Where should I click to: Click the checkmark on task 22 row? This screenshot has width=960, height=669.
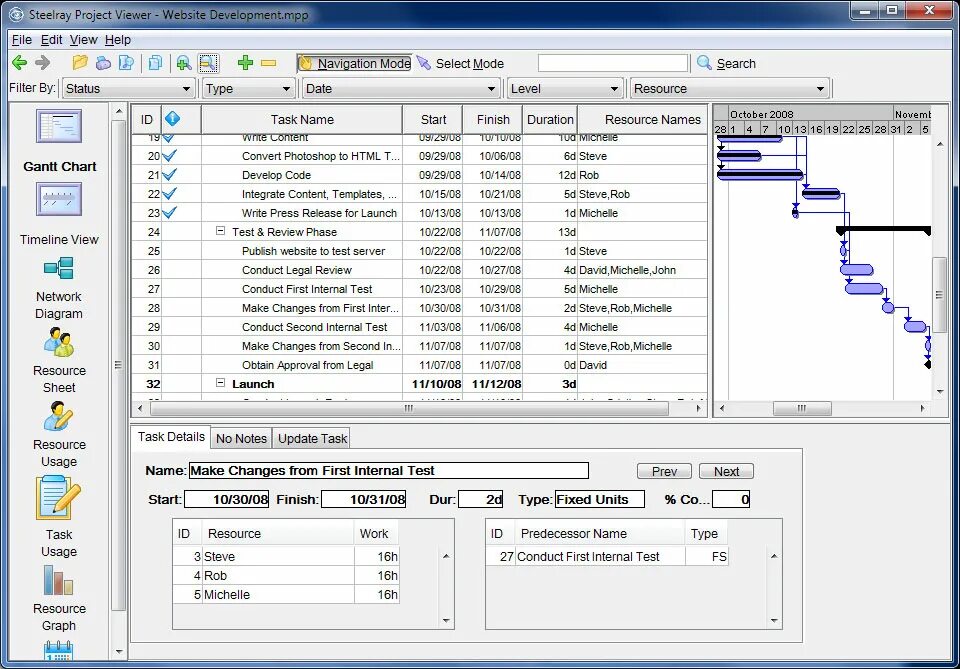click(170, 194)
